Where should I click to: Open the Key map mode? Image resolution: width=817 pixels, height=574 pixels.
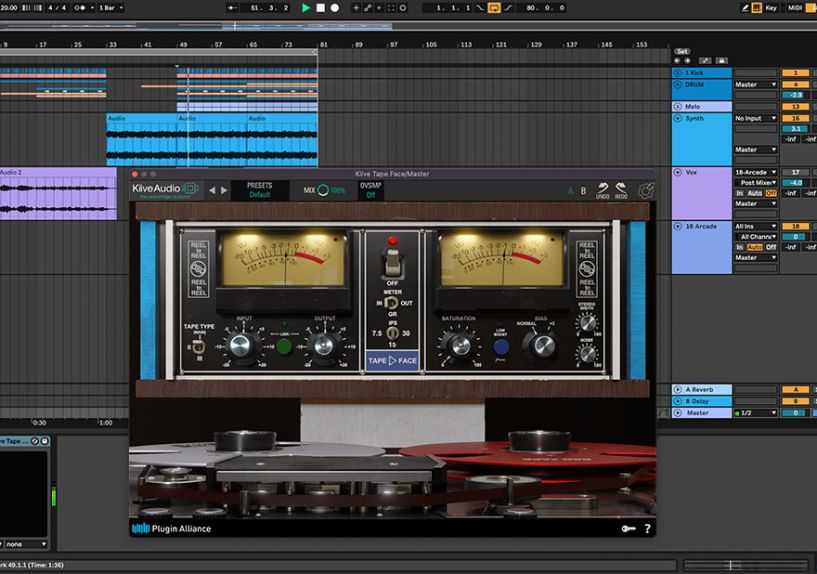click(x=771, y=8)
